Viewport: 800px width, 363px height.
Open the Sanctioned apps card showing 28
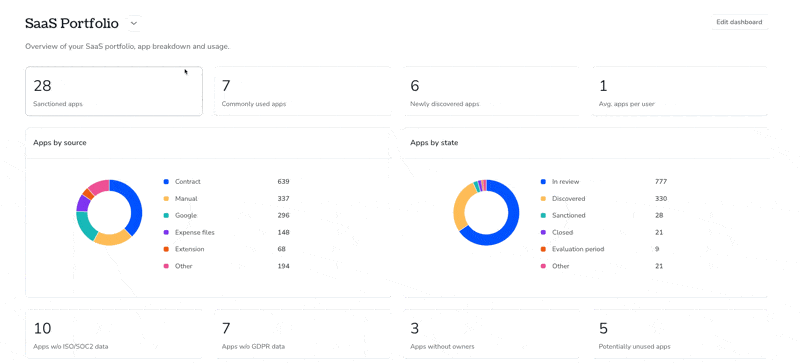click(114, 91)
